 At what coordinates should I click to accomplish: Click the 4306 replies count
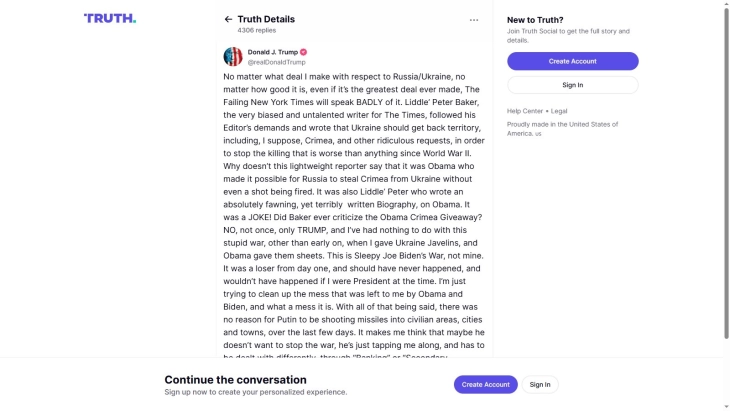[x=258, y=30]
